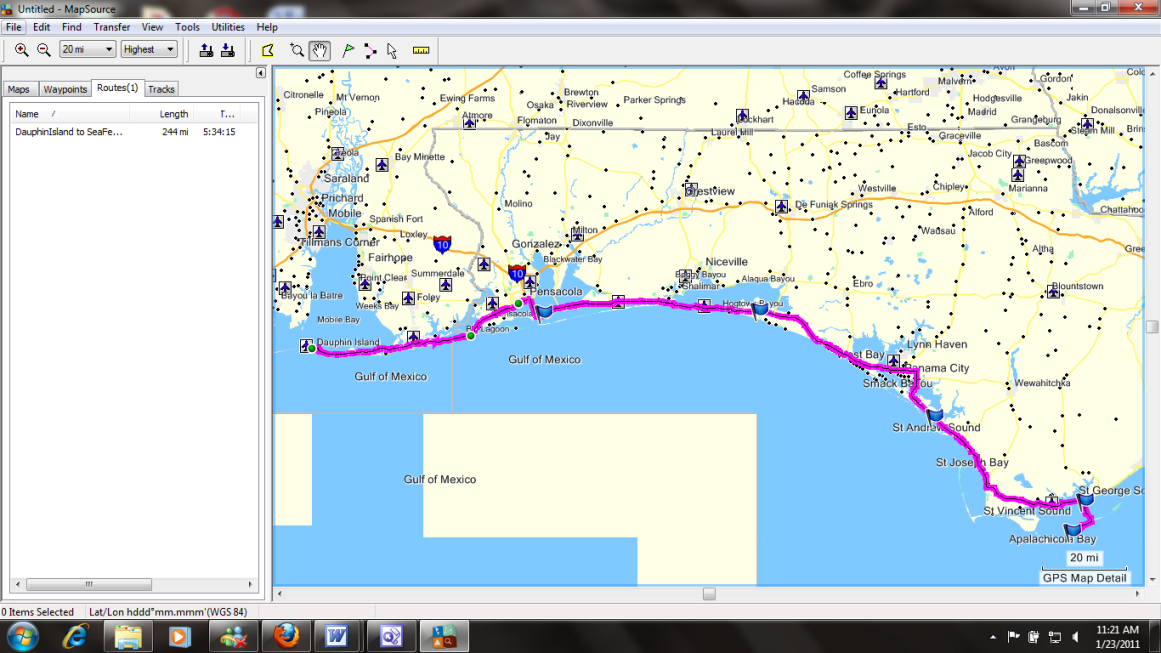Click the route list scroll left arrow
Viewport: 1161px width, 653px height.
[18, 584]
